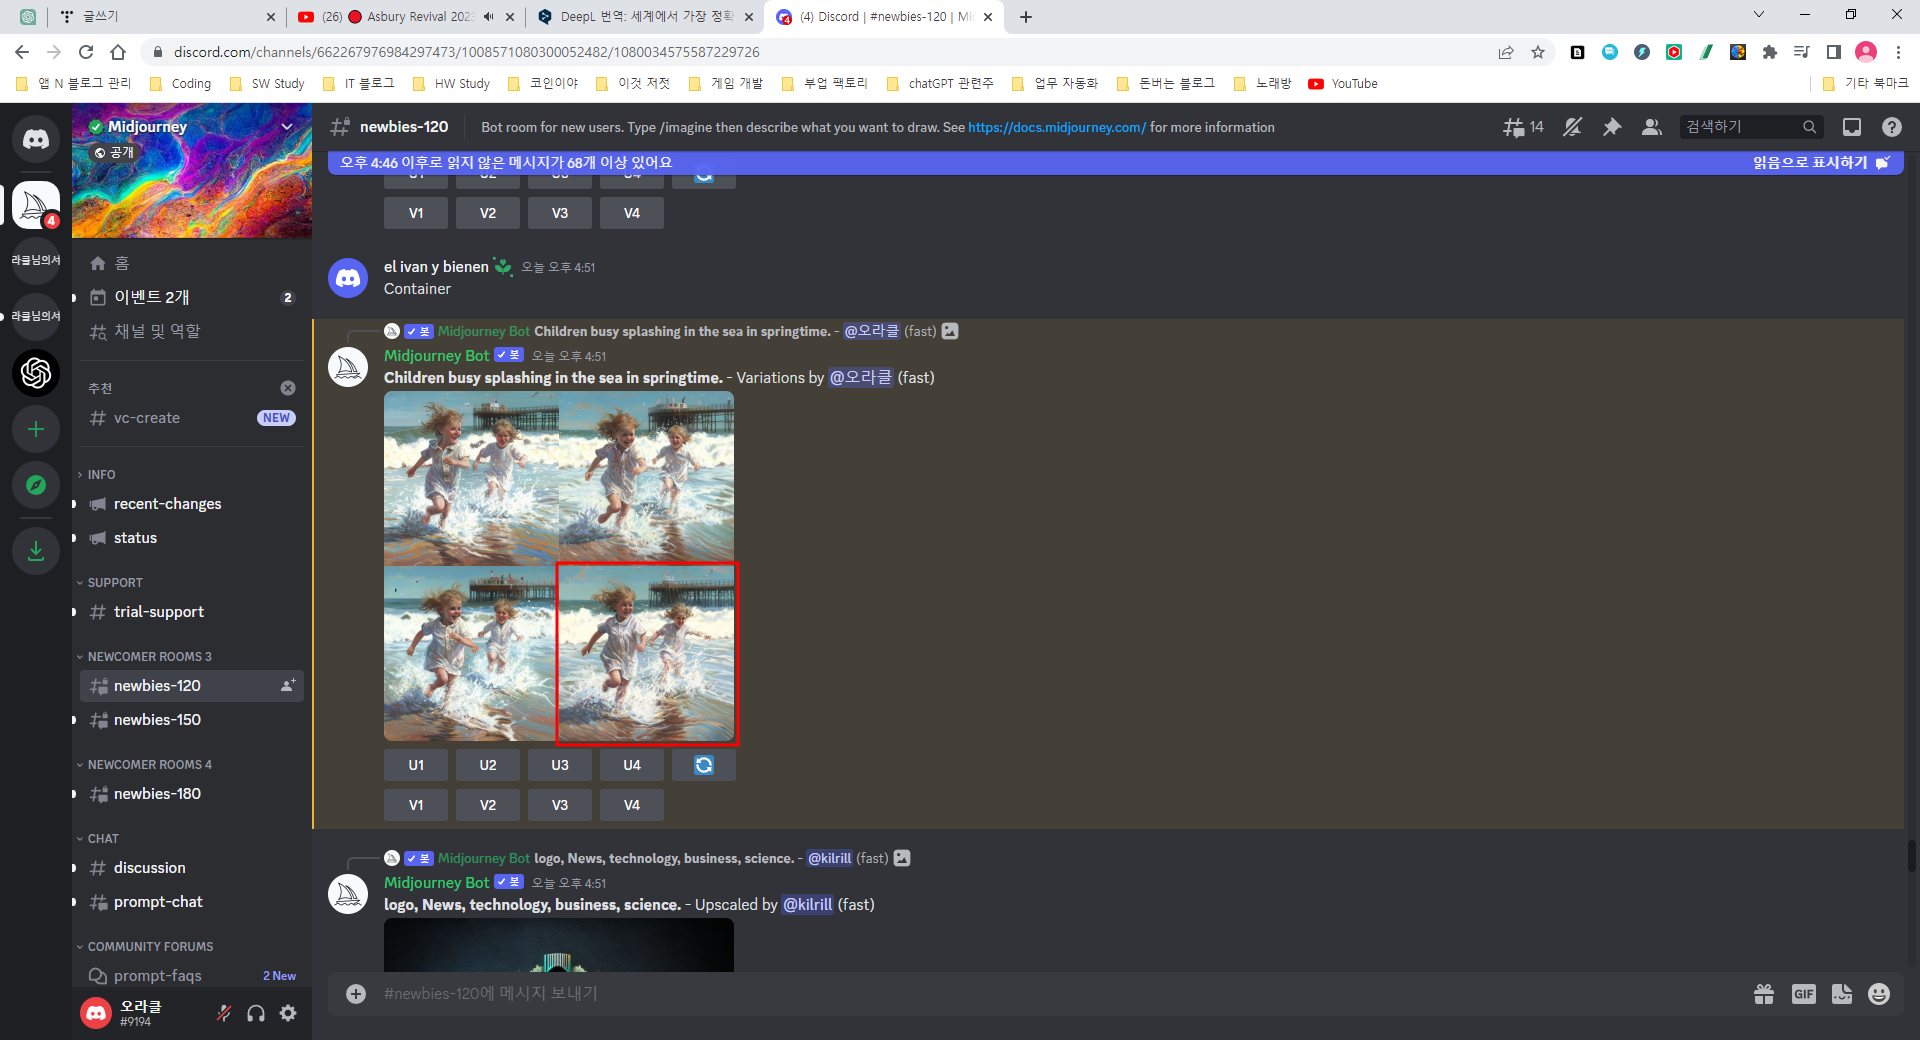Viewport: 1920px width, 1040px height.
Task: Open the threads icon showing 14
Action: click(x=1523, y=127)
